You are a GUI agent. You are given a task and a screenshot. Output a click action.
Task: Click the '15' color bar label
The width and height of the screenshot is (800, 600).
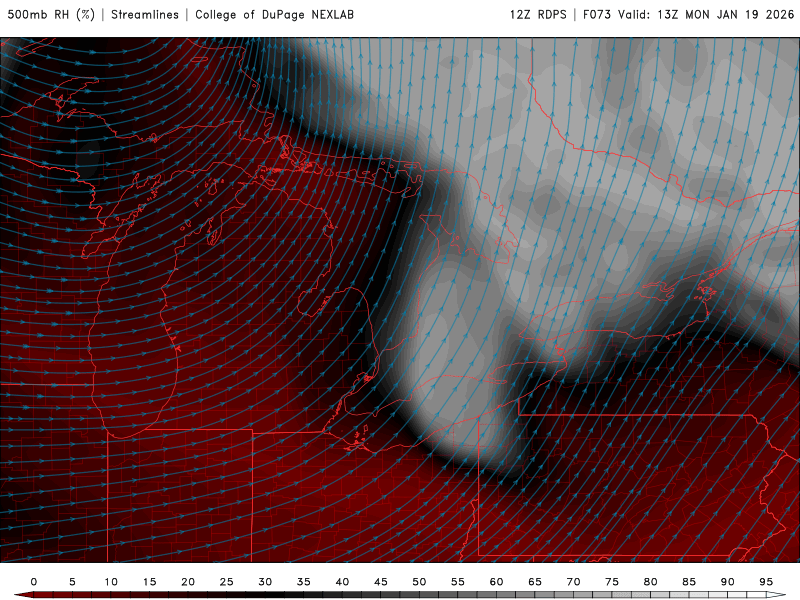[x=149, y=582]
